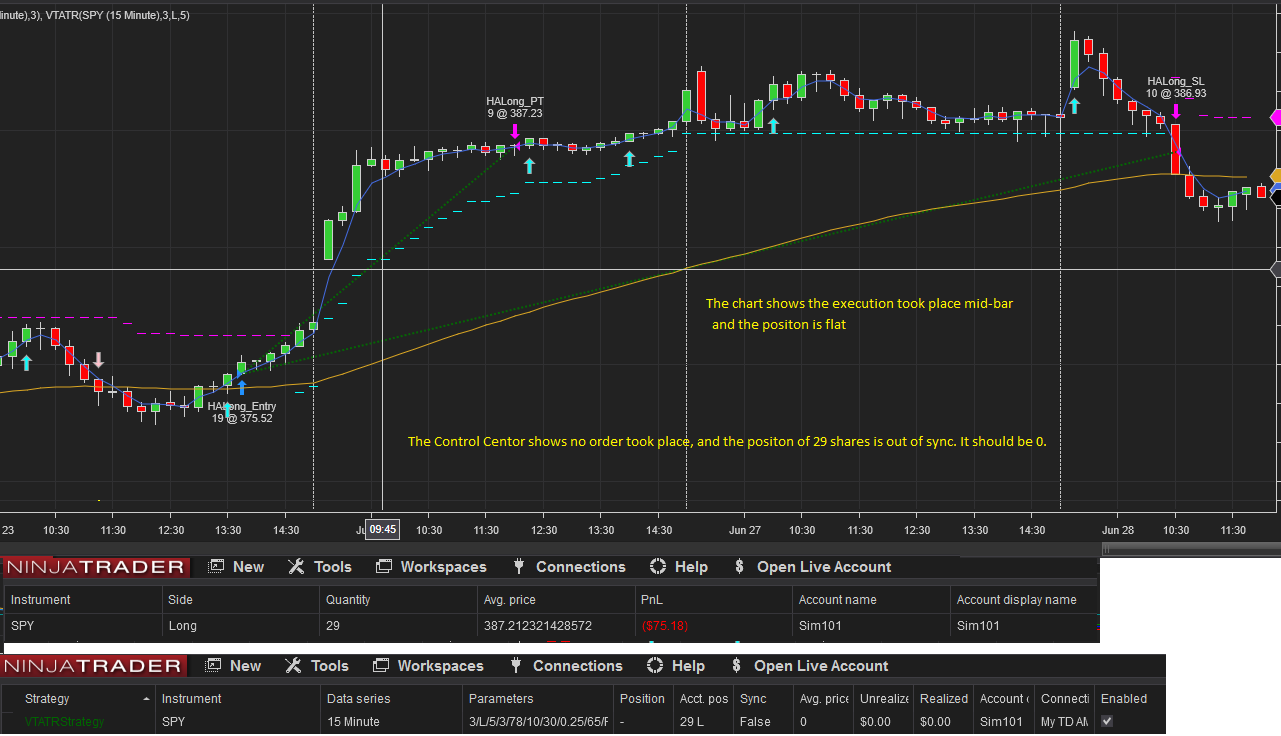Click the Connections plug icon
The height and width of the screenshot is (736, 1281).
[x=518, y=566]
